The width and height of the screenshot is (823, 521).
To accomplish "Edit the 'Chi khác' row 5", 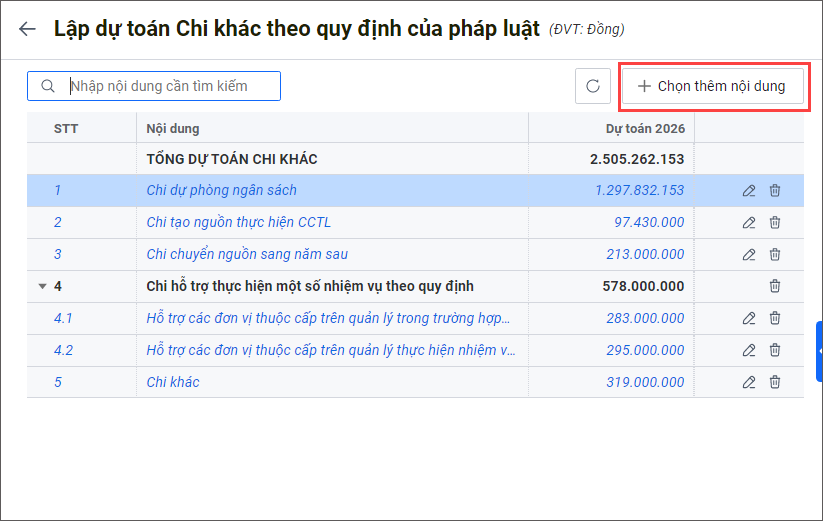I will click(x=749, y=382).
